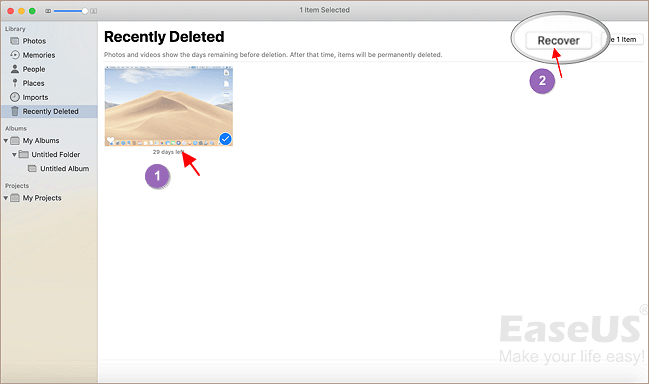Click the Places pin icon
The height and width of the screenshot is (384, 649).
tap(15, 83)
